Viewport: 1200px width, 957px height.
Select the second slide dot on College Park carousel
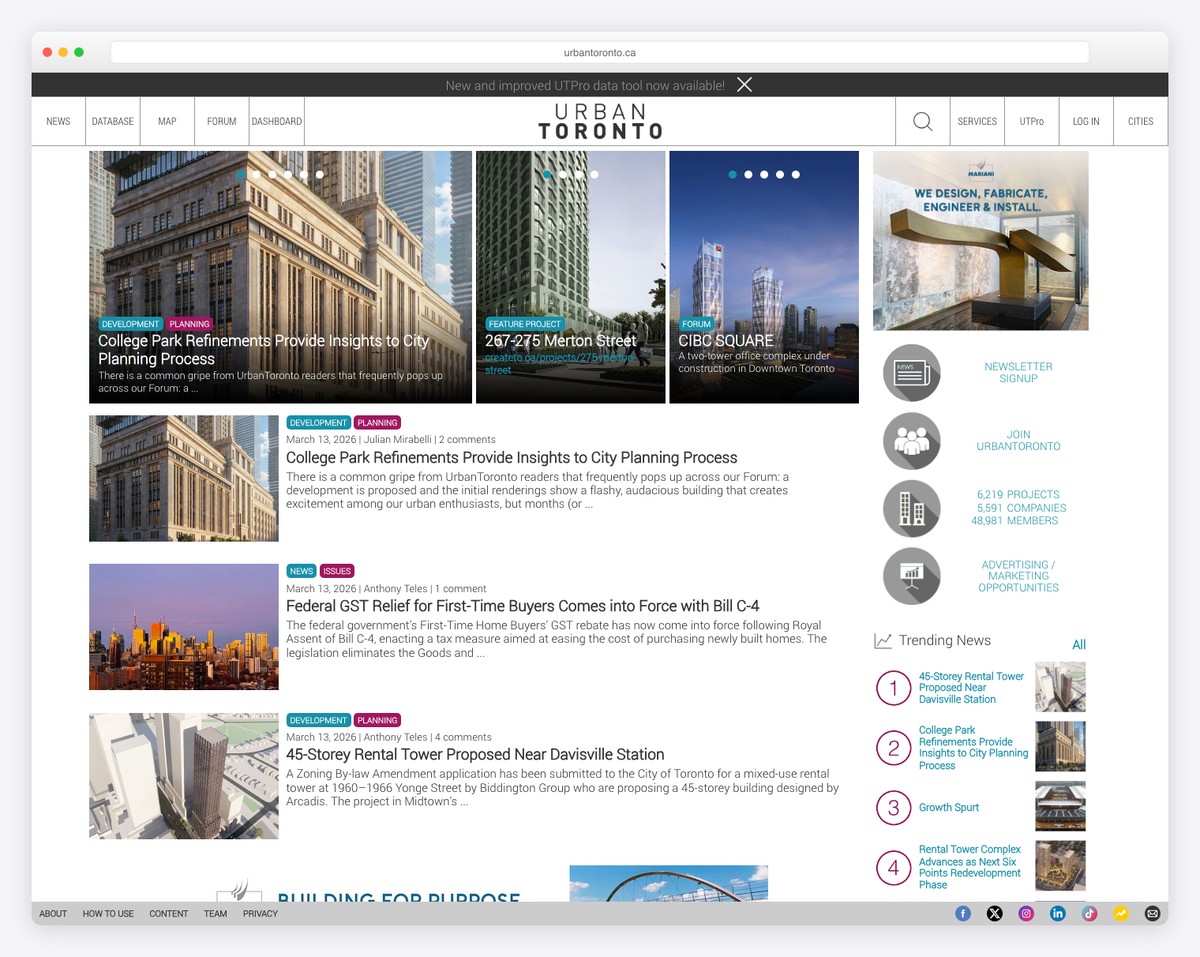point(256,174)
